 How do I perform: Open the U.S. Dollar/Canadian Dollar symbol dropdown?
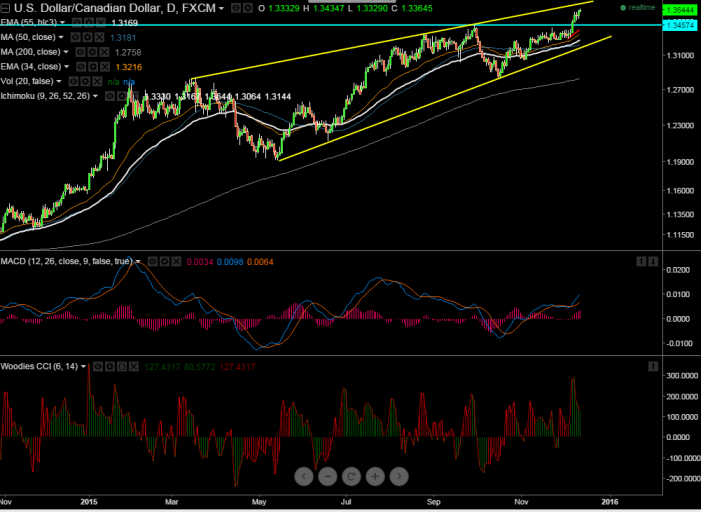point(222,8)
